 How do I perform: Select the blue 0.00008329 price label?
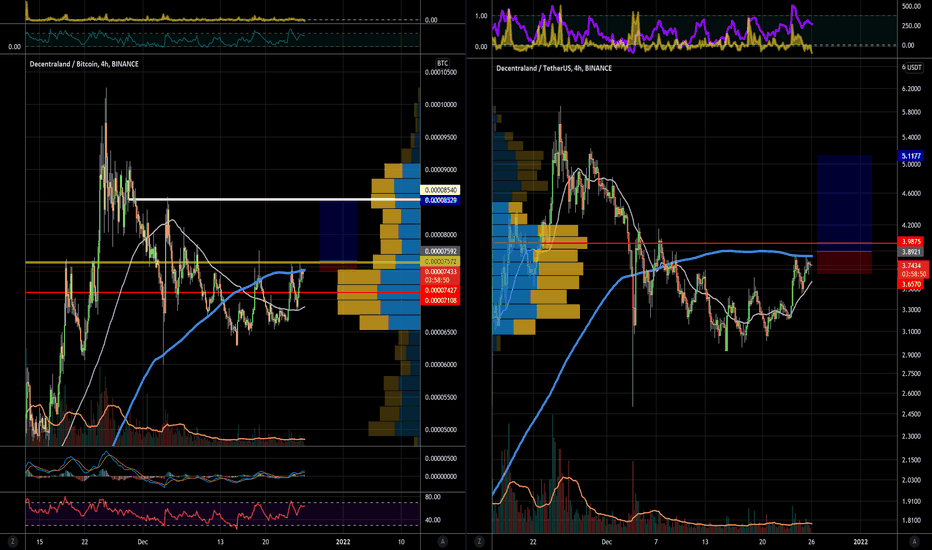tap(440, 200)
